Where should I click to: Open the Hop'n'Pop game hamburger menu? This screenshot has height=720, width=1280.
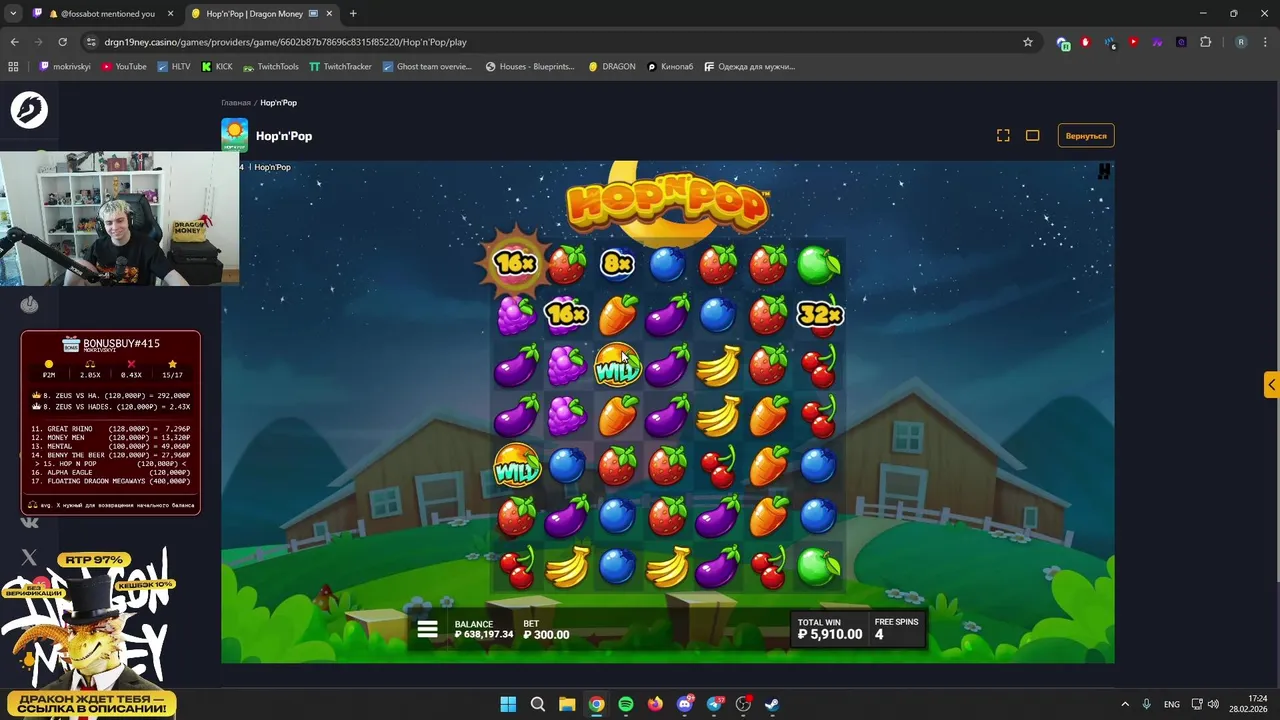(x=427, y=629)
